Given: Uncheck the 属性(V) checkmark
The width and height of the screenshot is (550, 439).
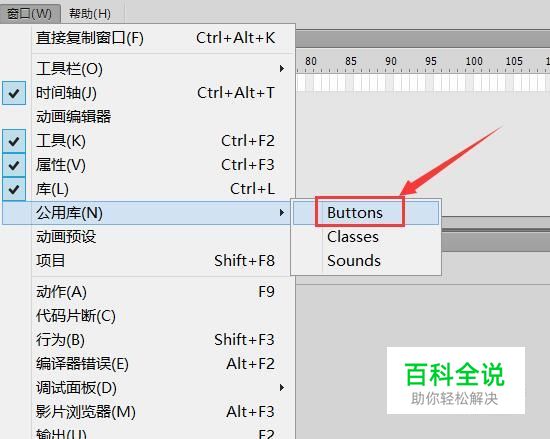Looking at the screenshot, I should [14, 165].
